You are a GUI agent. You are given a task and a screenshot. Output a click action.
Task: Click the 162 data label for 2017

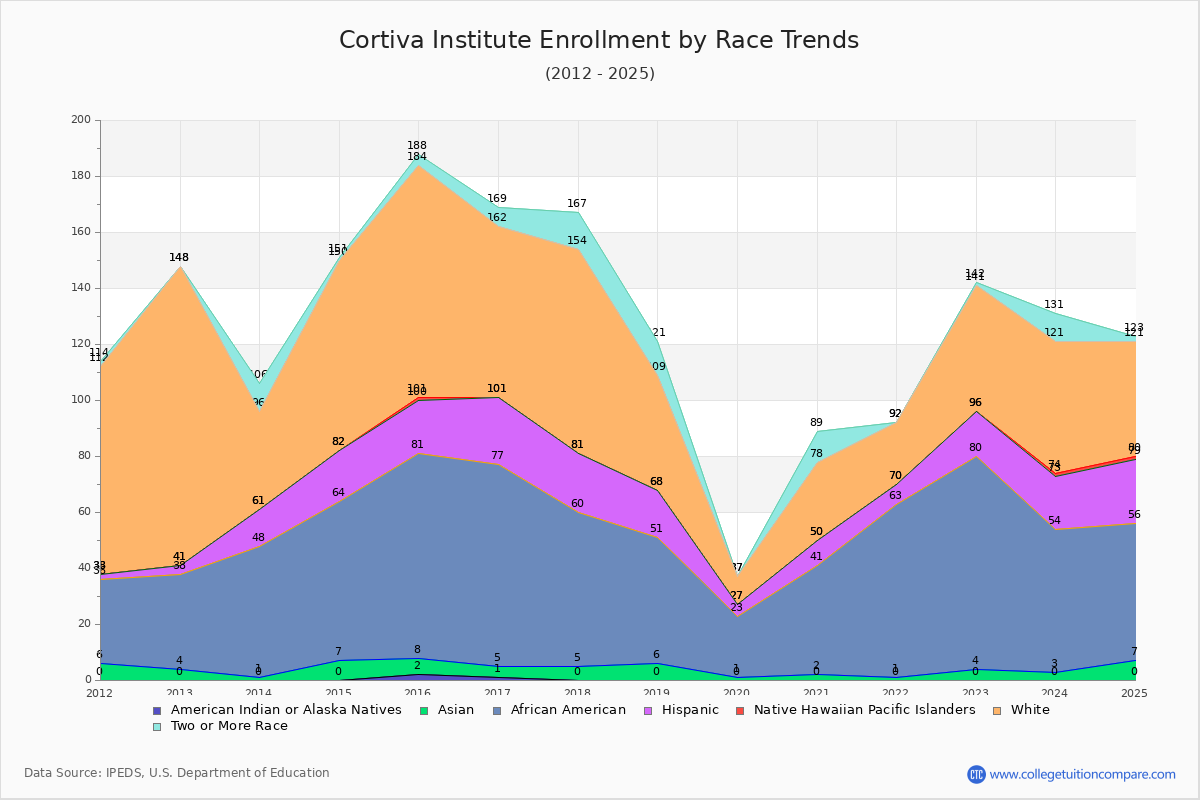click(x=497, y=218)
